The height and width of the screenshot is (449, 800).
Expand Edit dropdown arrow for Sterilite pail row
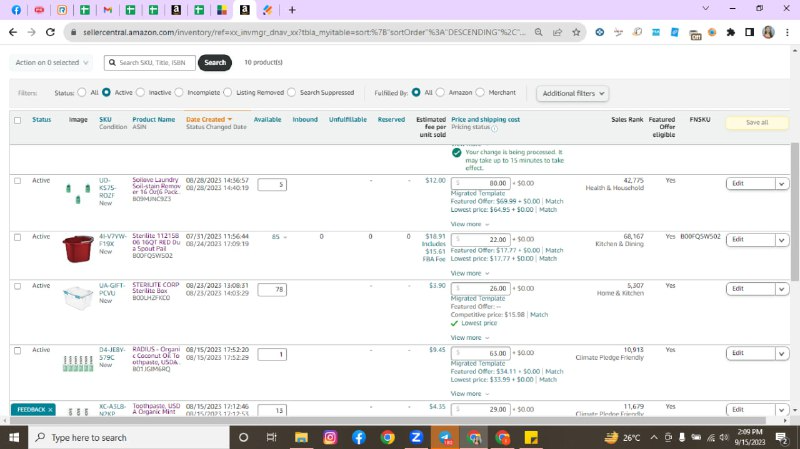(x=782, y=240)
